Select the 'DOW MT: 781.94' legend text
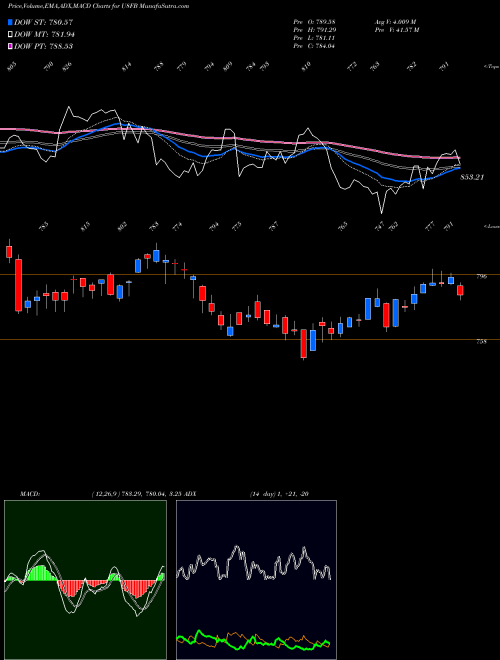Screen dimensions: 500x660 pos(44,34)
